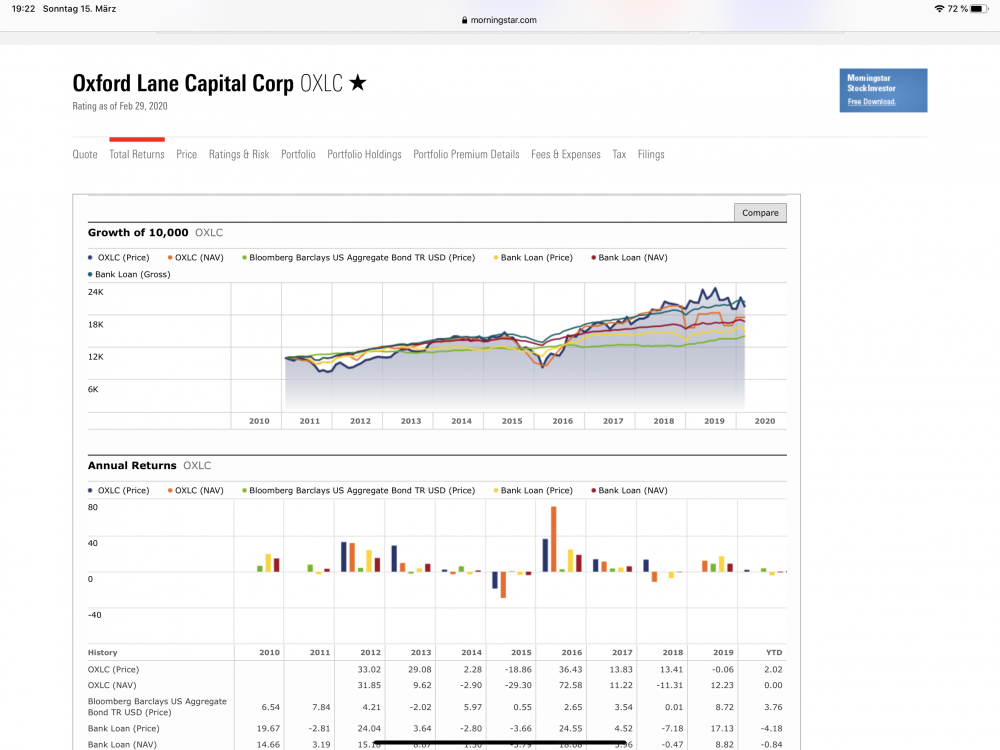Open the Quote tab
Screen dimensions: 1000x750
[85, 154]
